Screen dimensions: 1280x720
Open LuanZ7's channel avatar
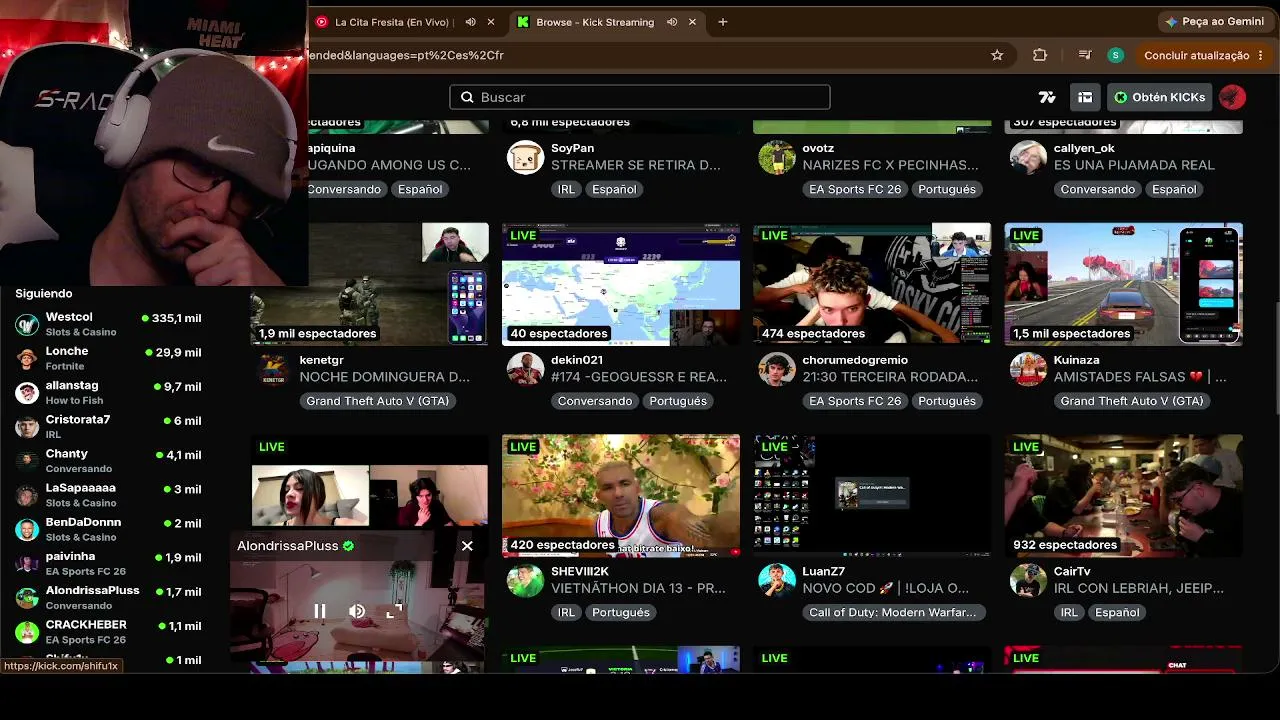pyautogui.click(x=777, y=580)
